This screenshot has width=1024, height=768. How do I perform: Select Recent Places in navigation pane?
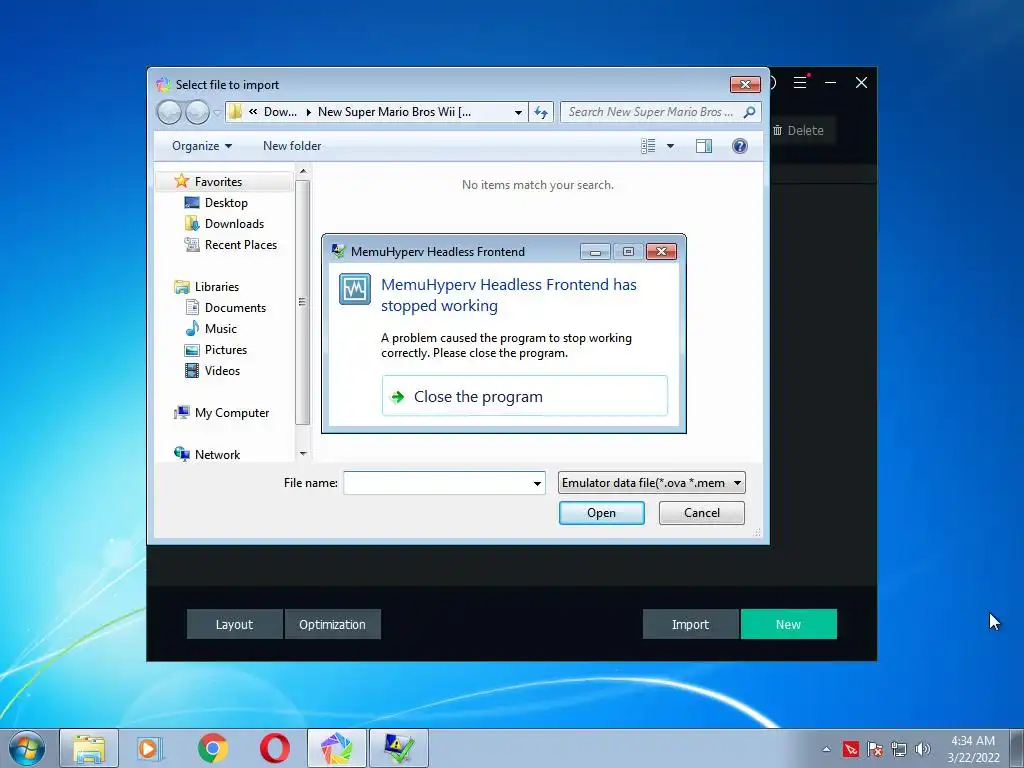click(240, 244)
